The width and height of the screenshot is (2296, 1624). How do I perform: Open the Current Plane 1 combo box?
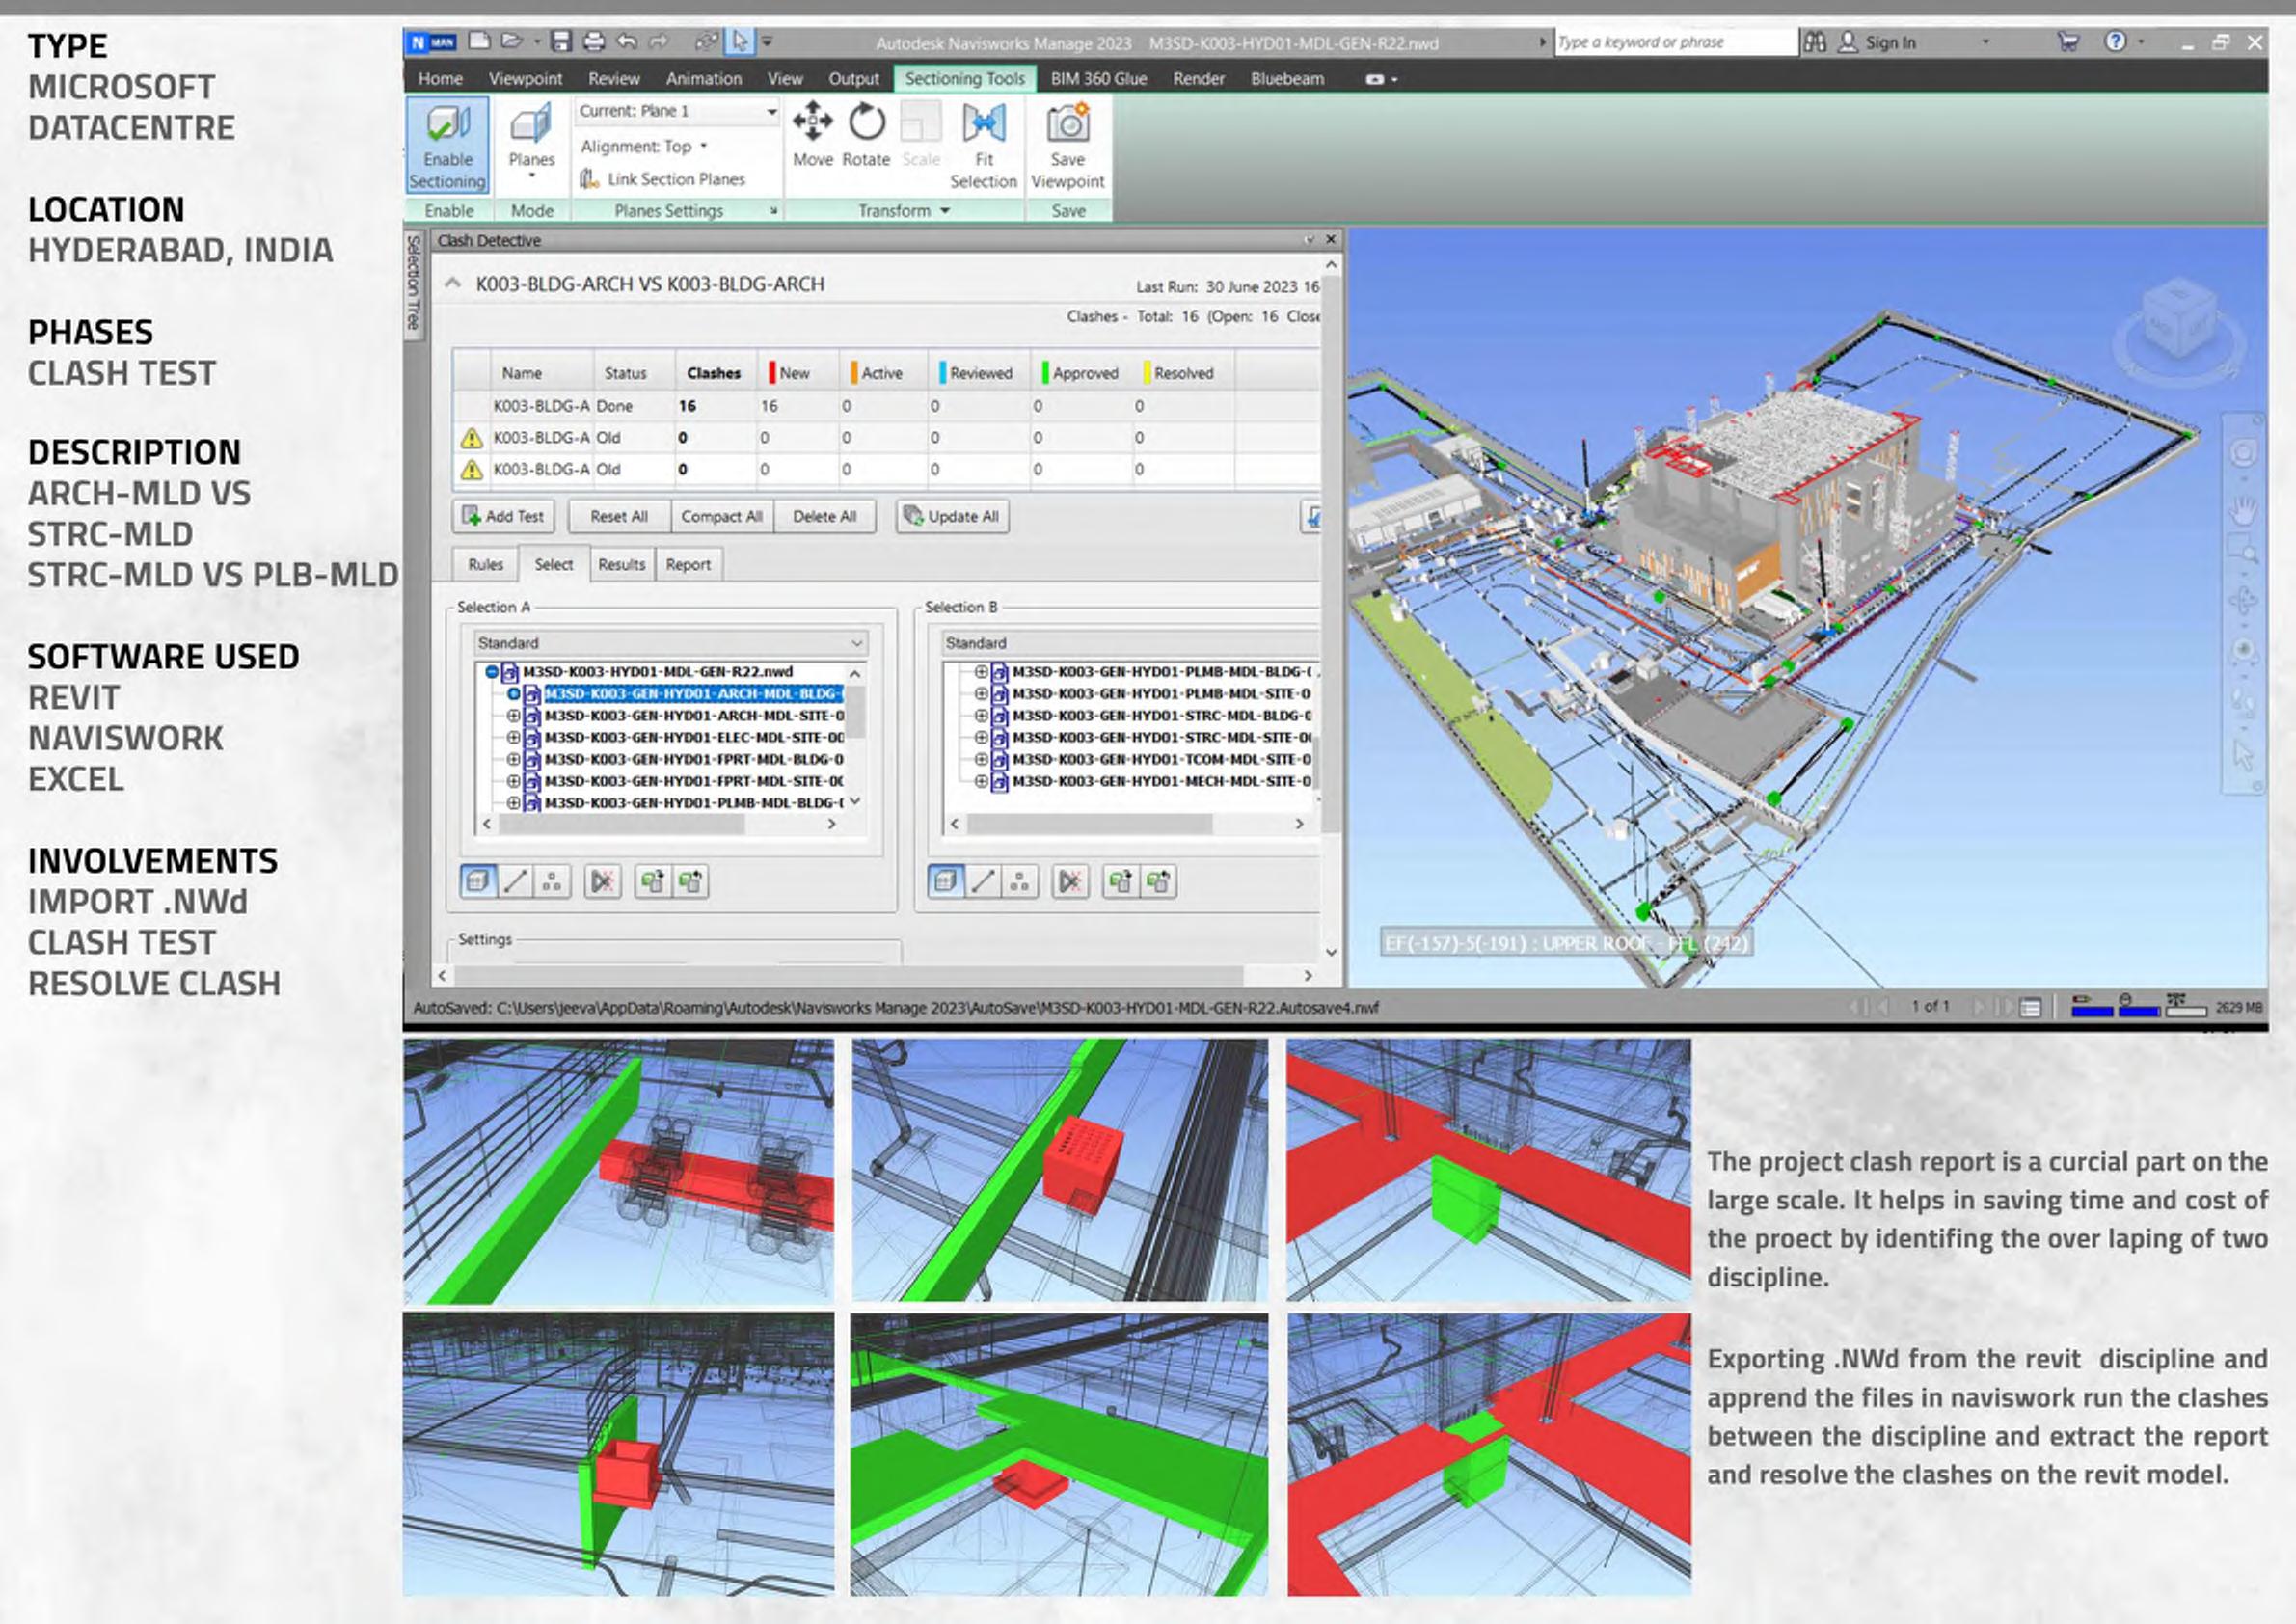click(x=677, y=111)
